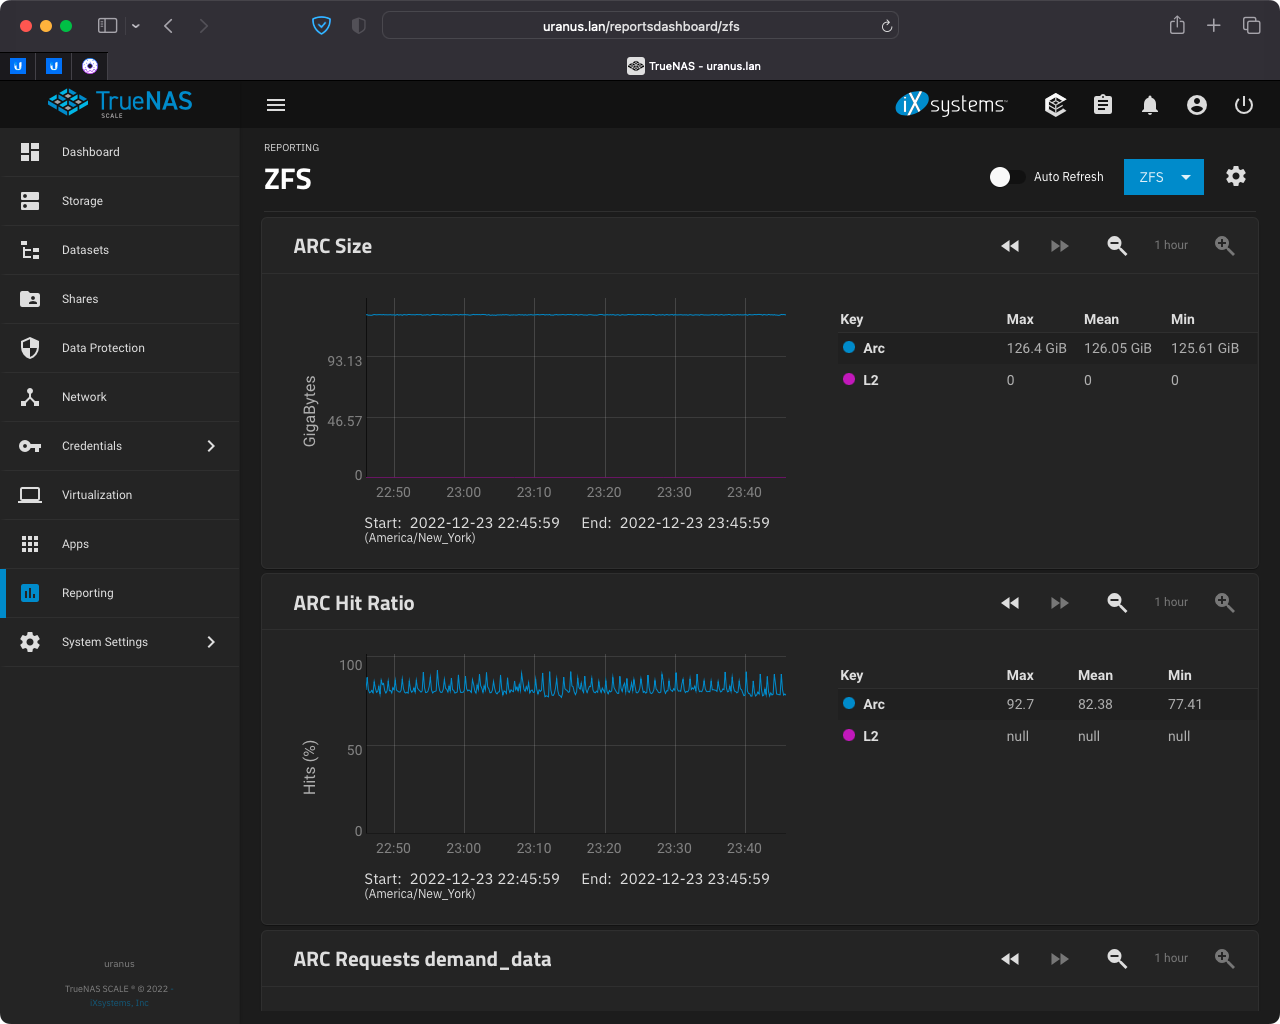This screenshot has width=1280, height=1024.
Task: Go back in Safari history
Action: point(168,26)
